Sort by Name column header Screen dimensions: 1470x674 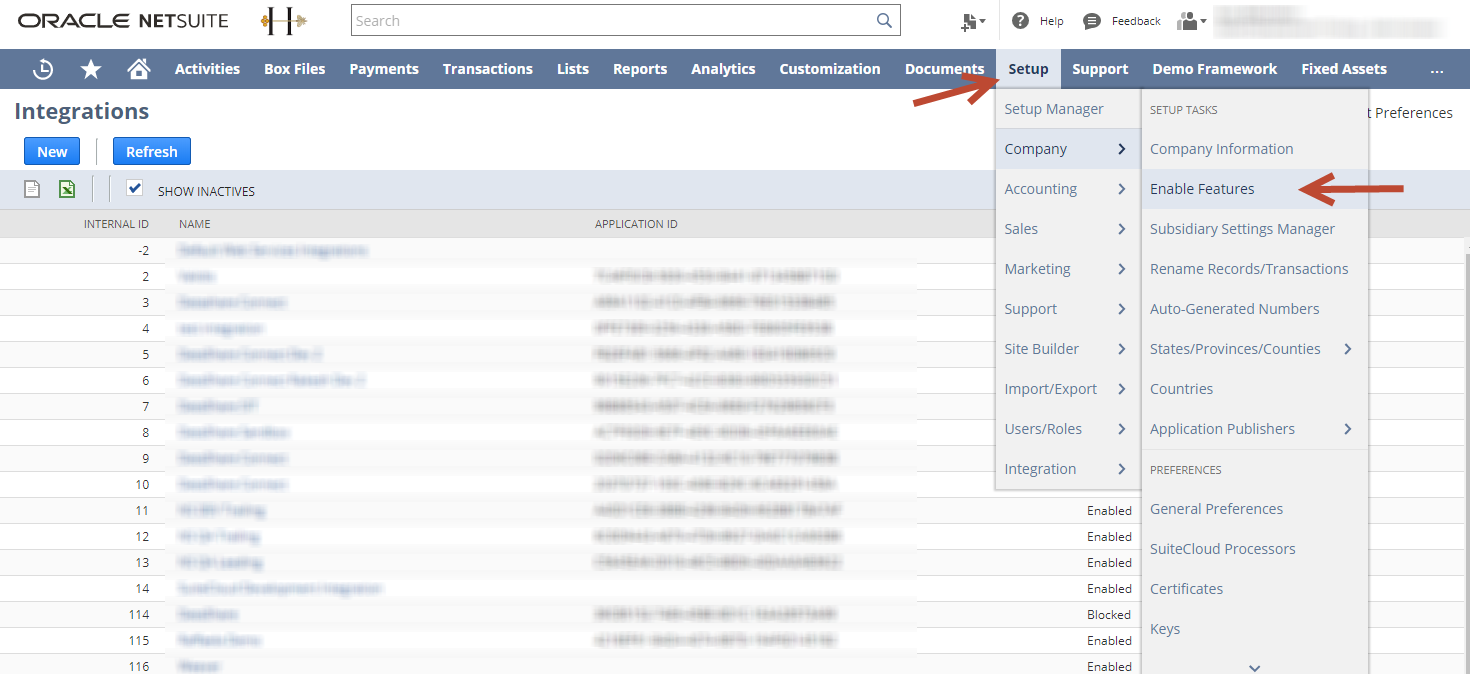[195, 224]
